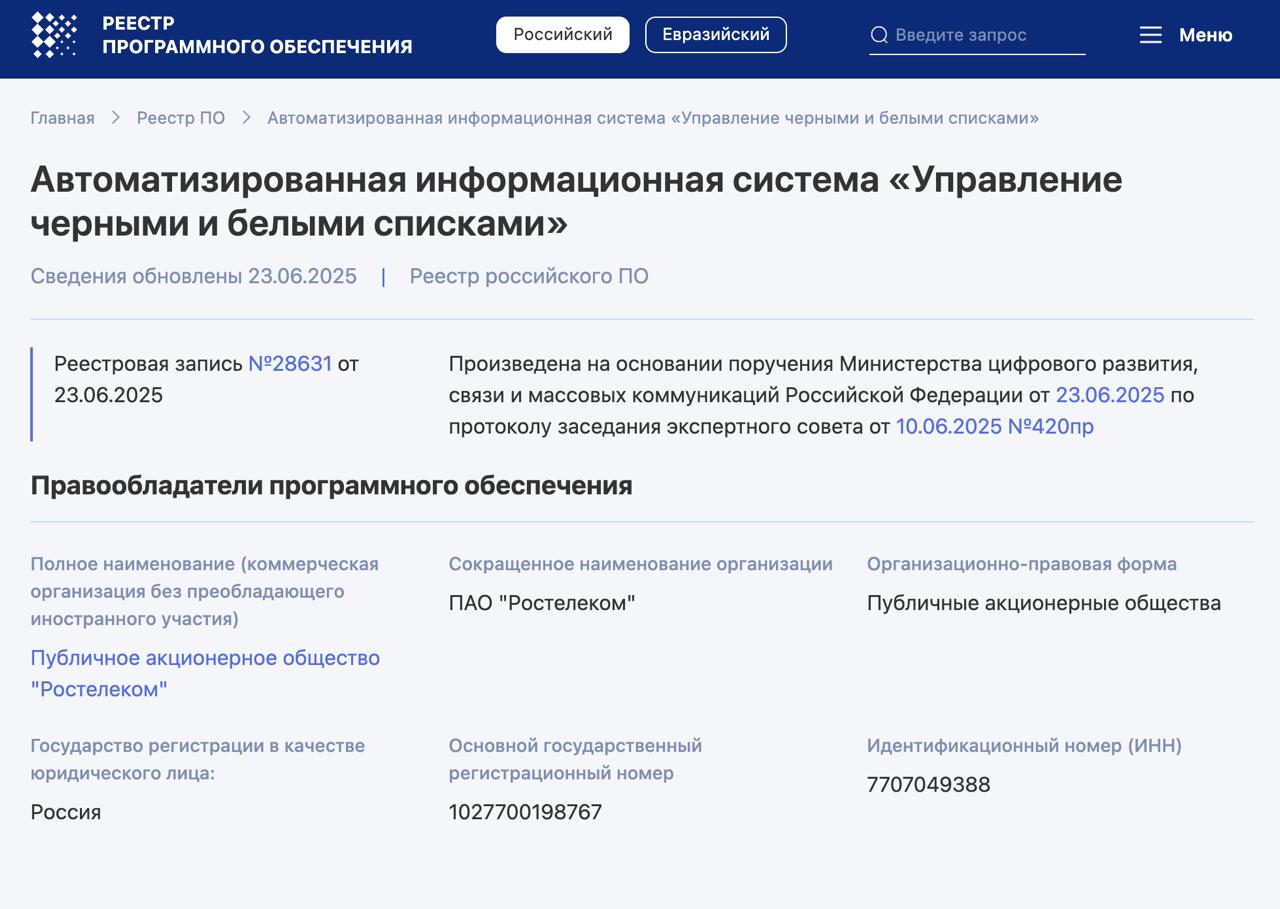Open the Меню label
The image size is (1280, 909).
1206,35
